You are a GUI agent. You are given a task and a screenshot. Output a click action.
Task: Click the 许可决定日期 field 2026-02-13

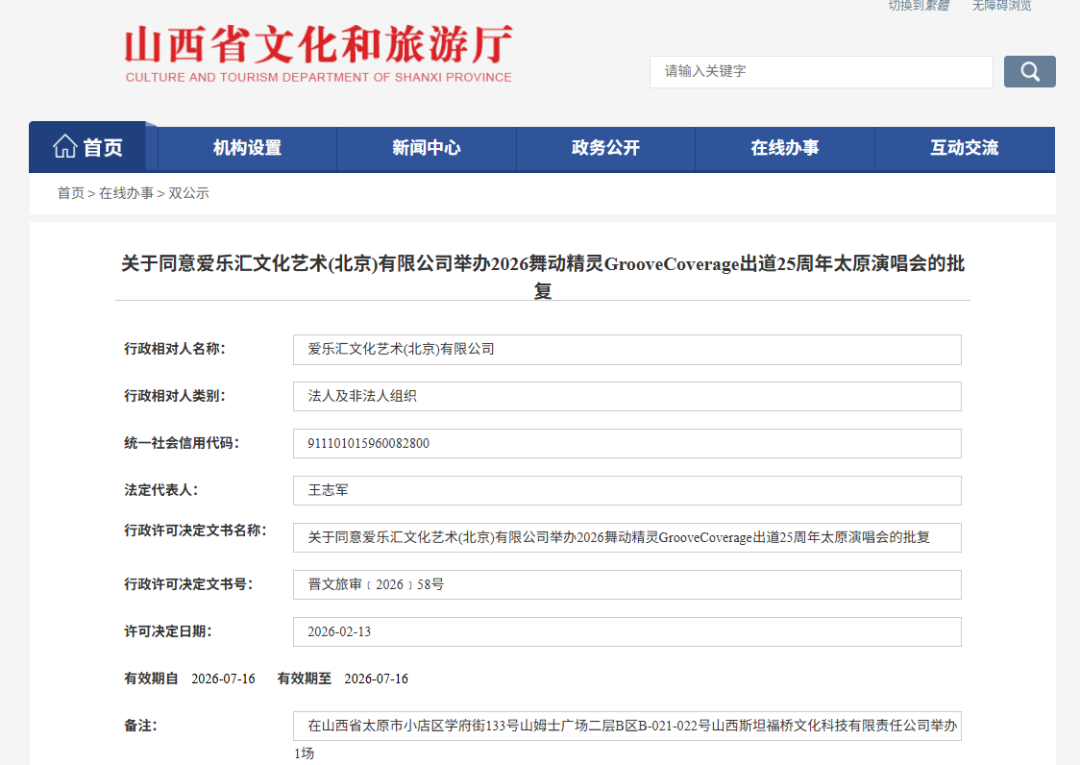626,632
